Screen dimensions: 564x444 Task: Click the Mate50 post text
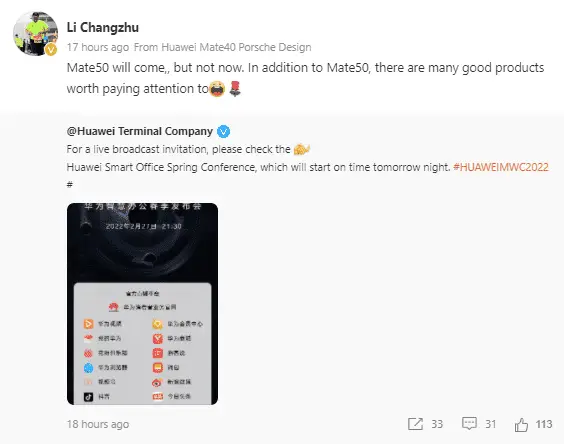click(305, 78)
